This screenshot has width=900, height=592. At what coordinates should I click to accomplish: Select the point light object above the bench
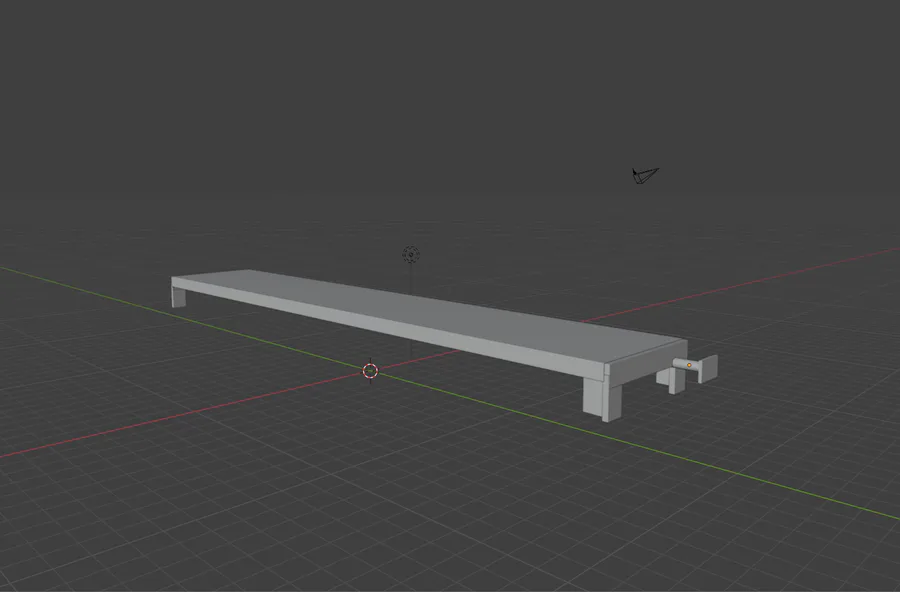click(x=411, y=254)
